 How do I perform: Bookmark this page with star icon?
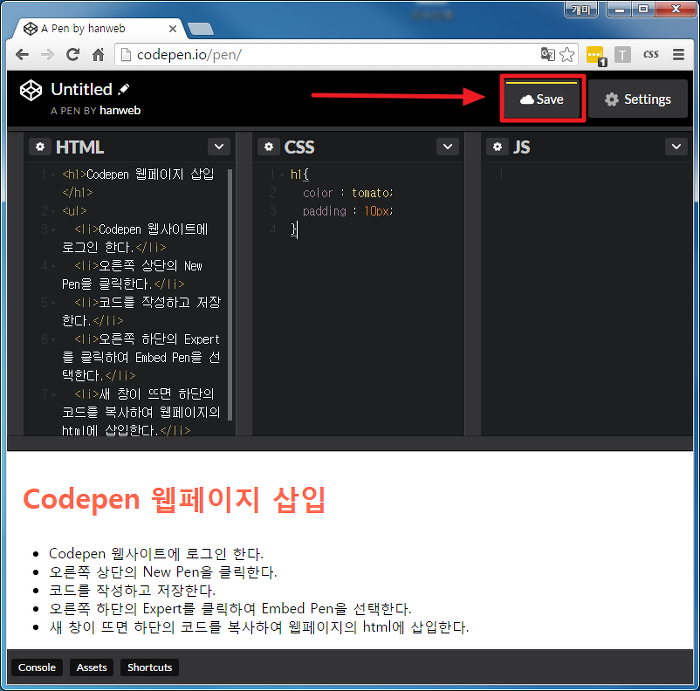coord(567,54)
